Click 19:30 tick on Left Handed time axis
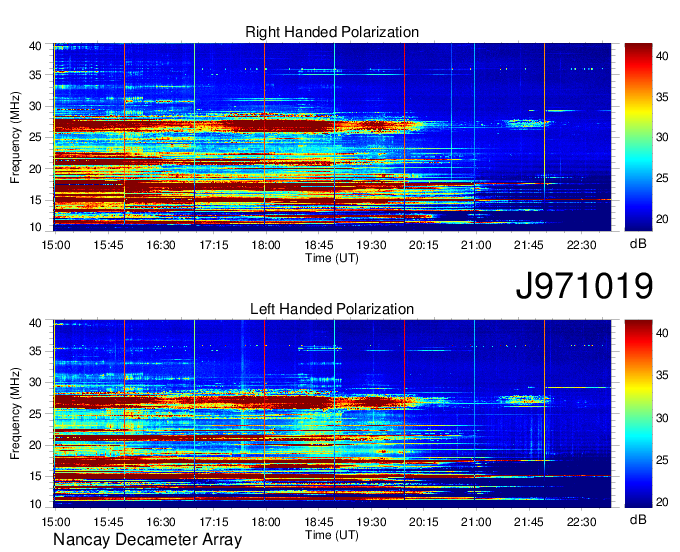 tap(371, 522)
